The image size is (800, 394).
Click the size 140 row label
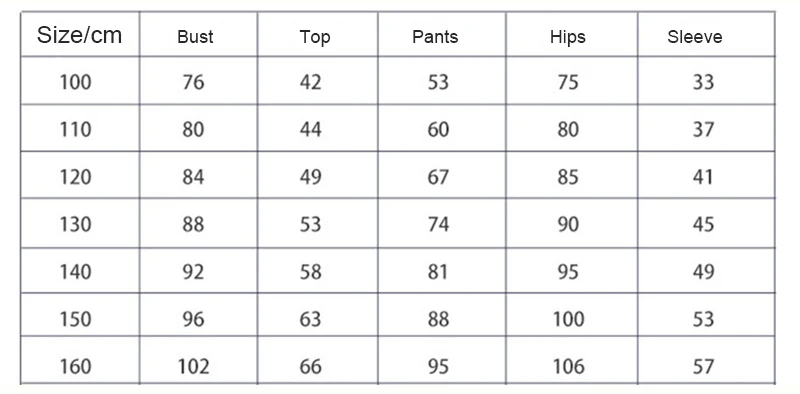click(76, 272)
